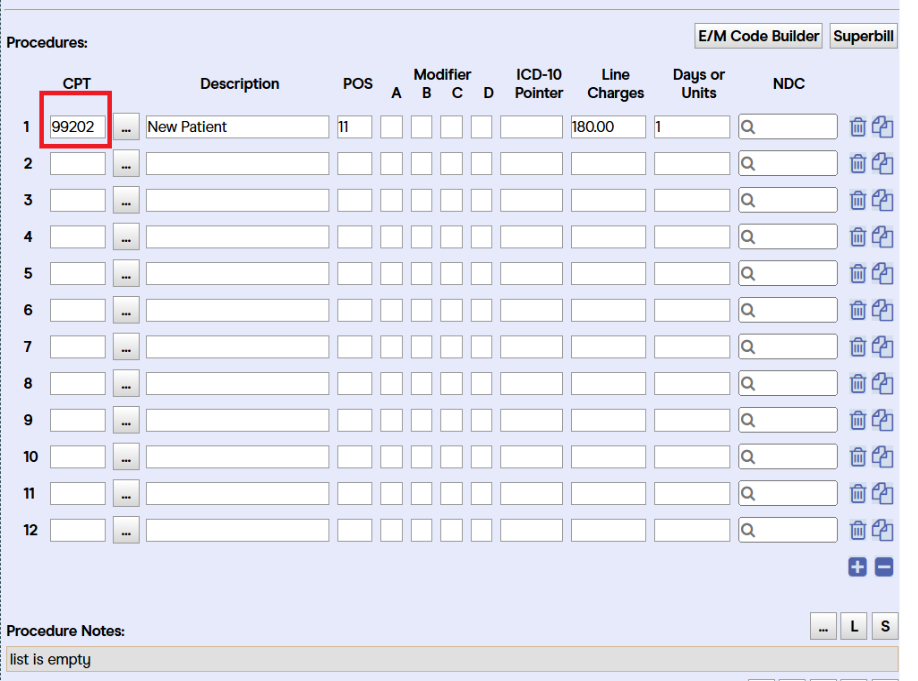Delete procedure row 3 with trash icon

[858, 200]
